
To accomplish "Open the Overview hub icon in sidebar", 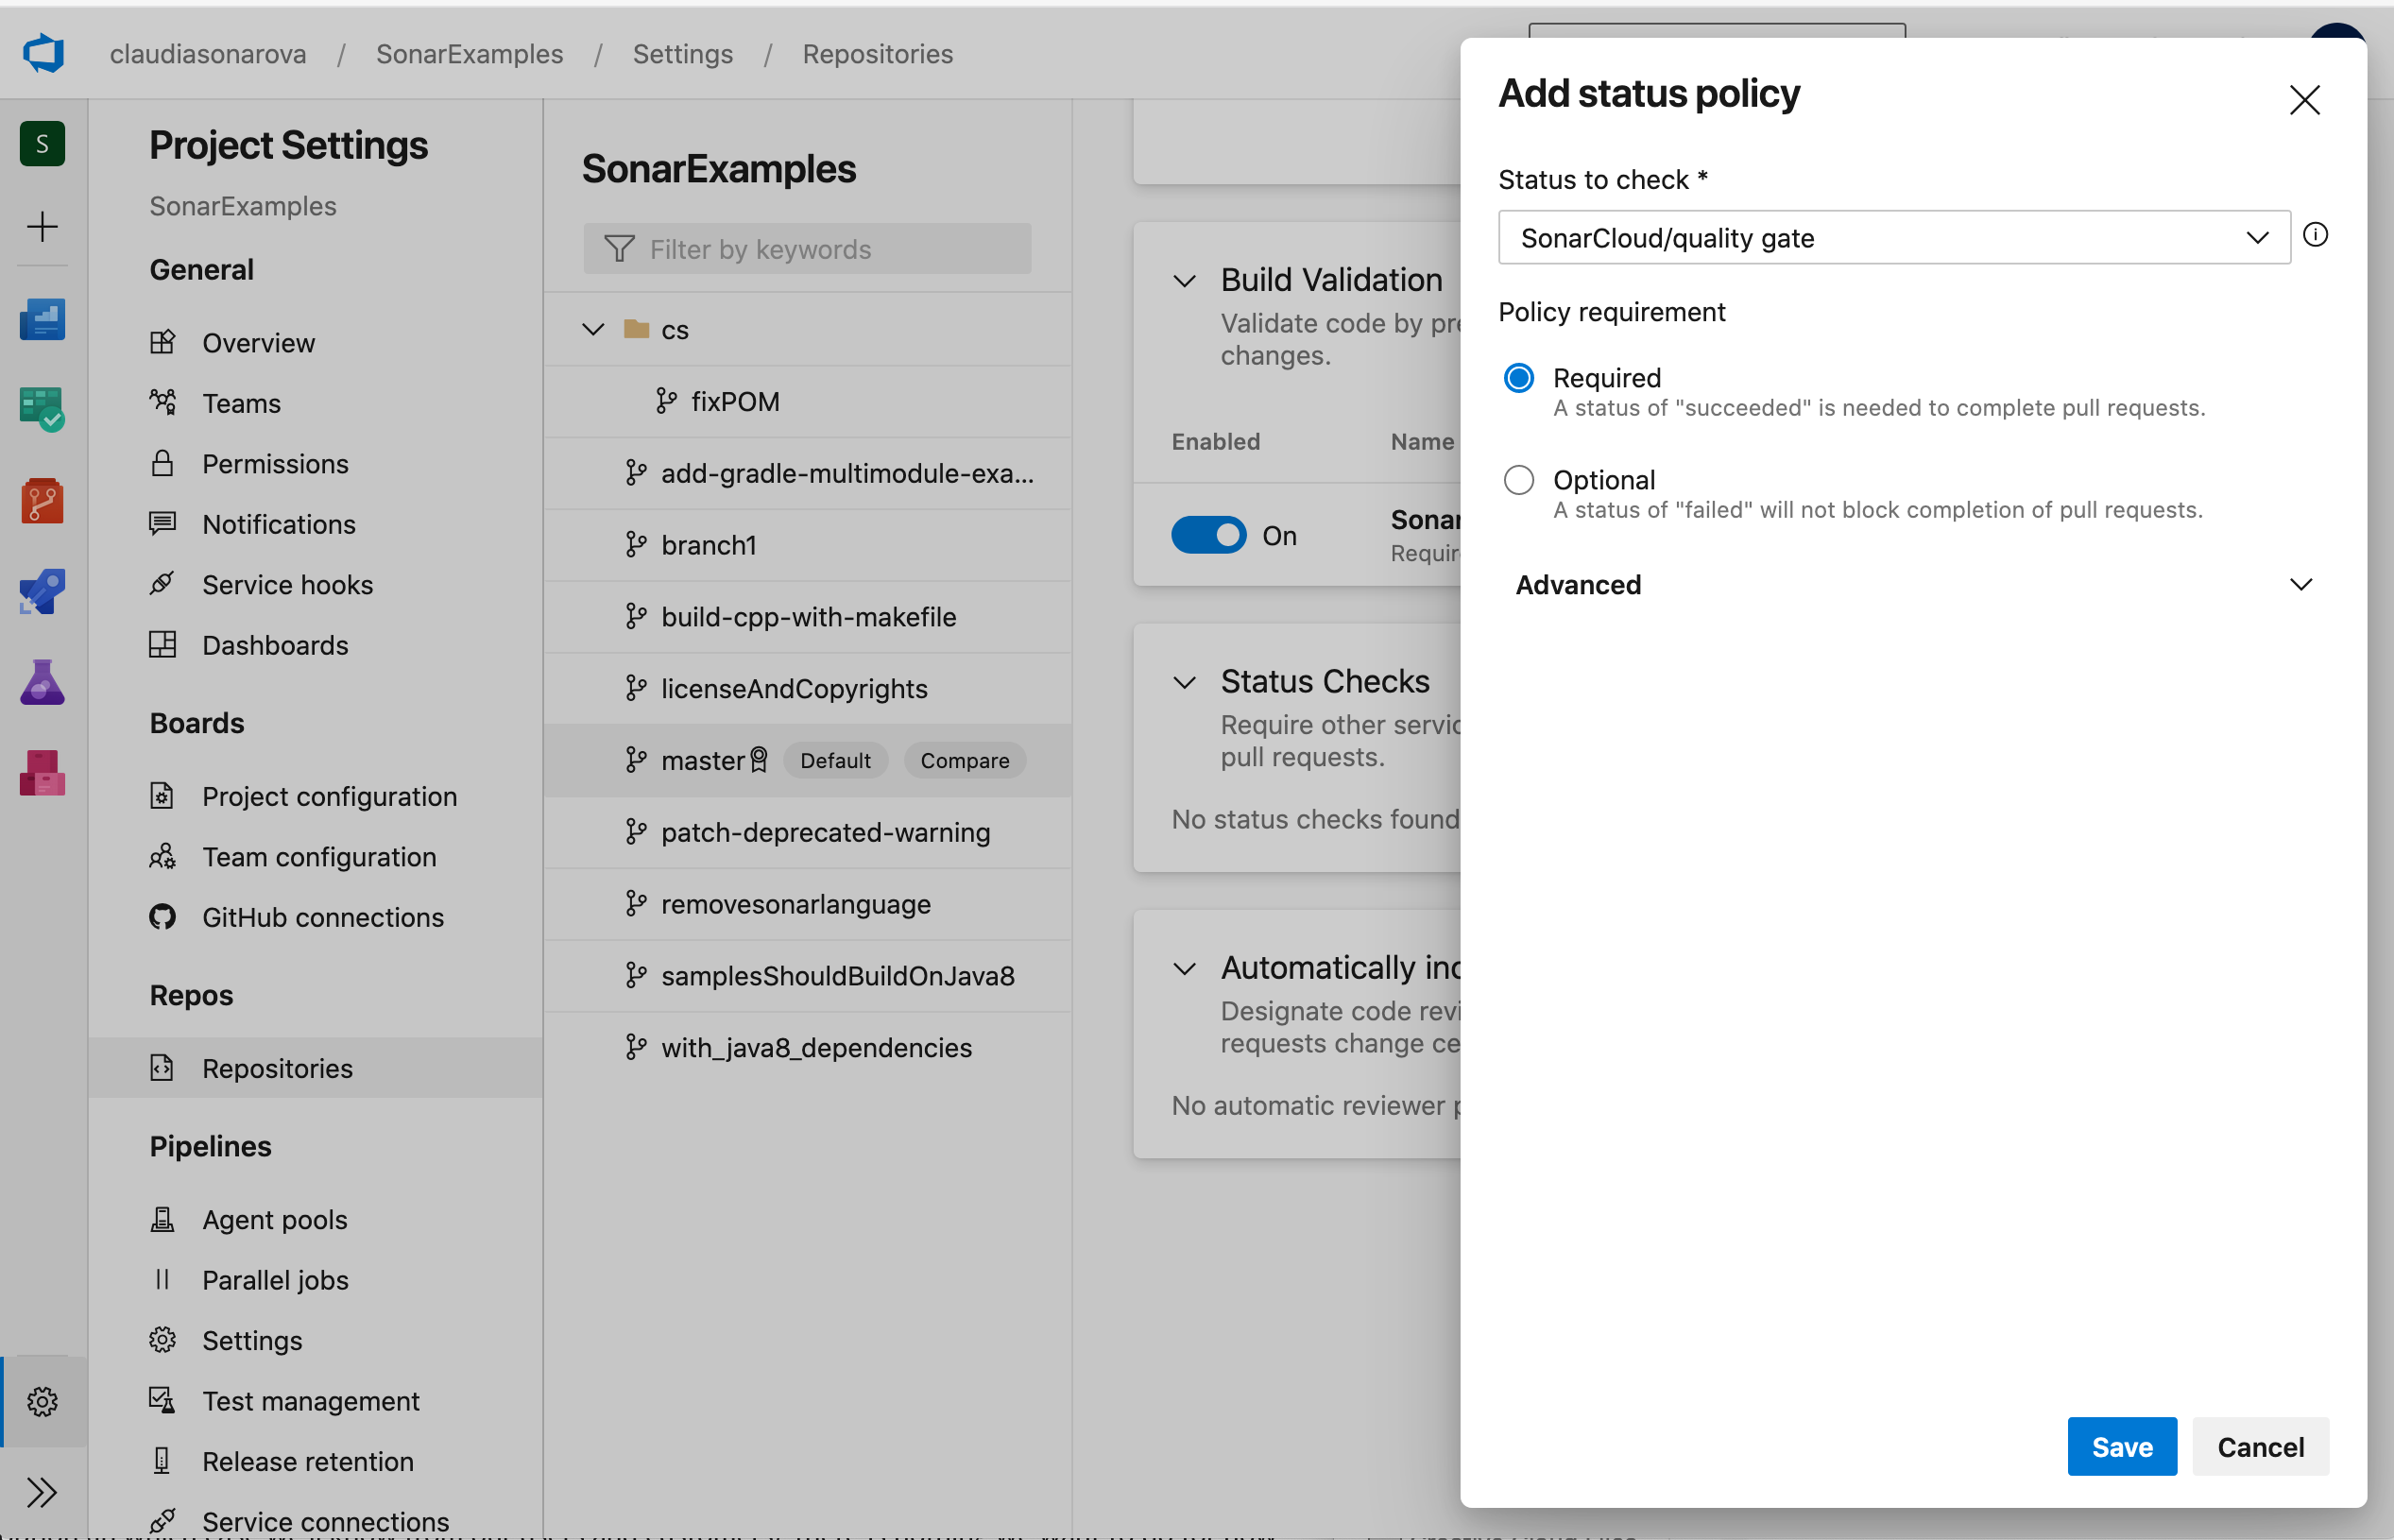I will [x=42, y=319].
